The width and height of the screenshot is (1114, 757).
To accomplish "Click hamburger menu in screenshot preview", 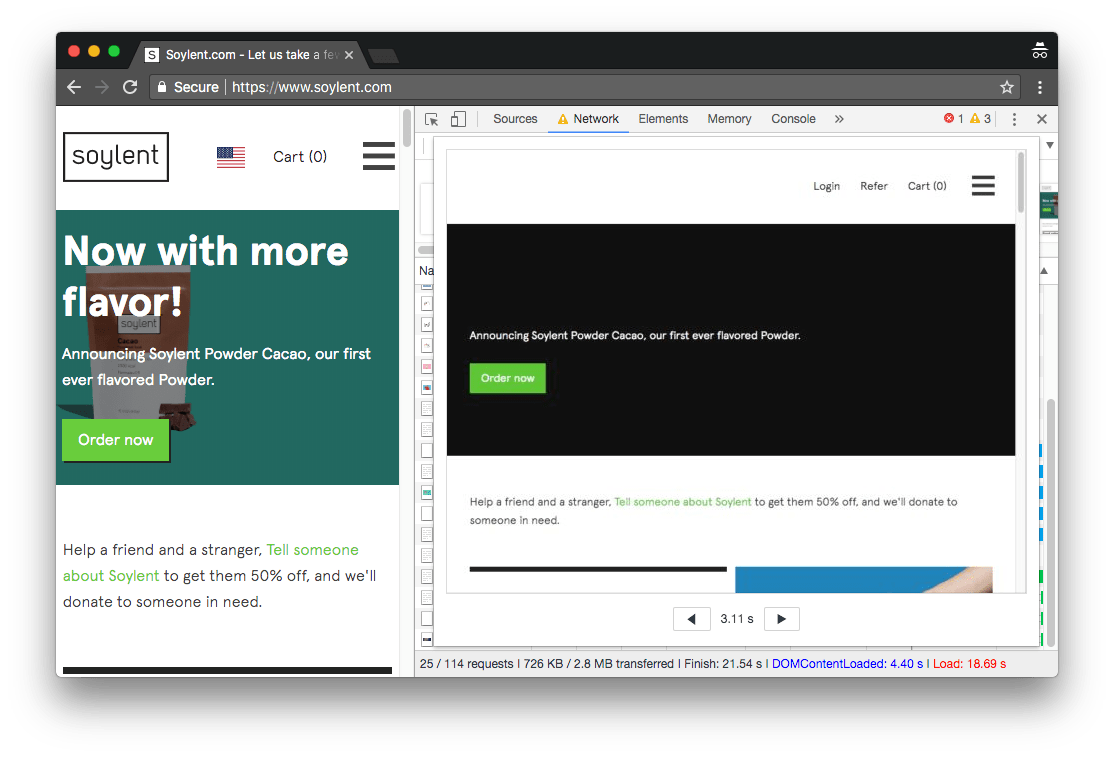I will click(983, 185).
